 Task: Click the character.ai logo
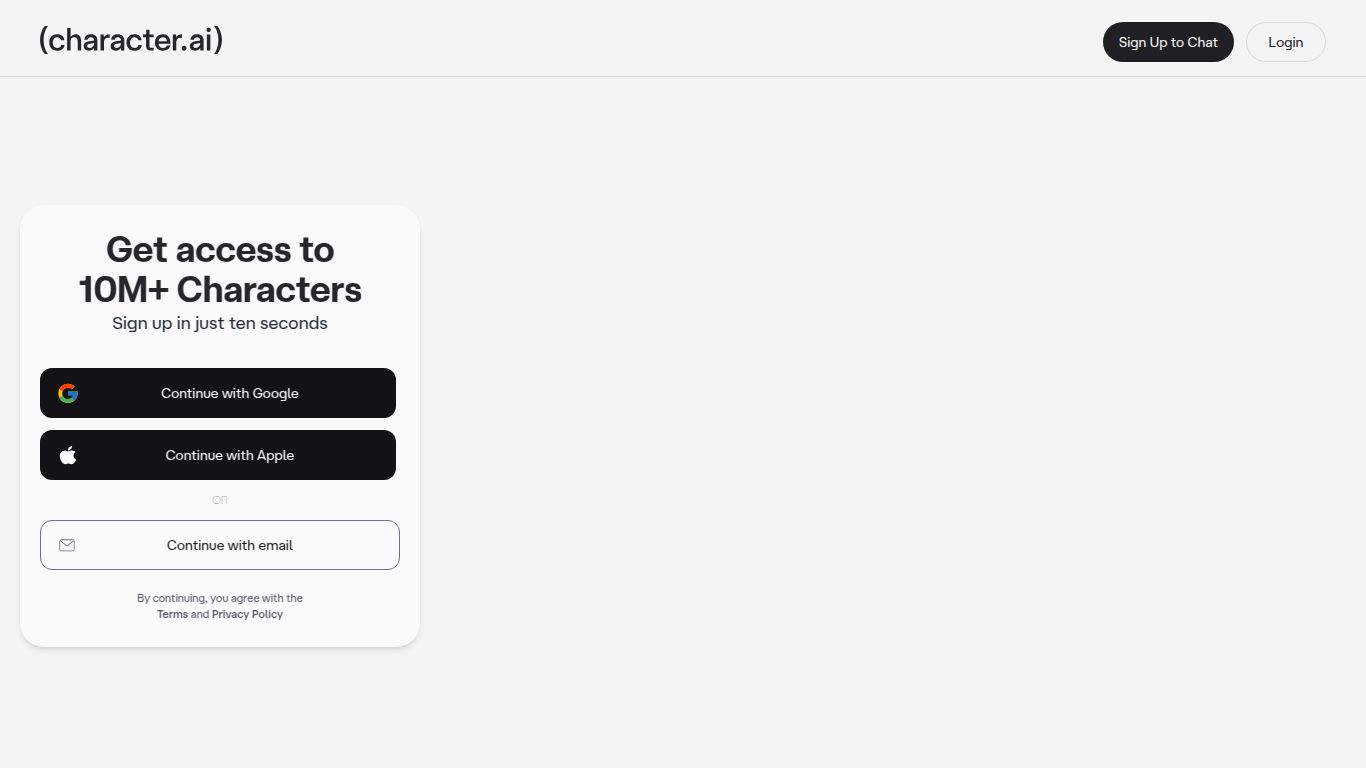[130, 40]
